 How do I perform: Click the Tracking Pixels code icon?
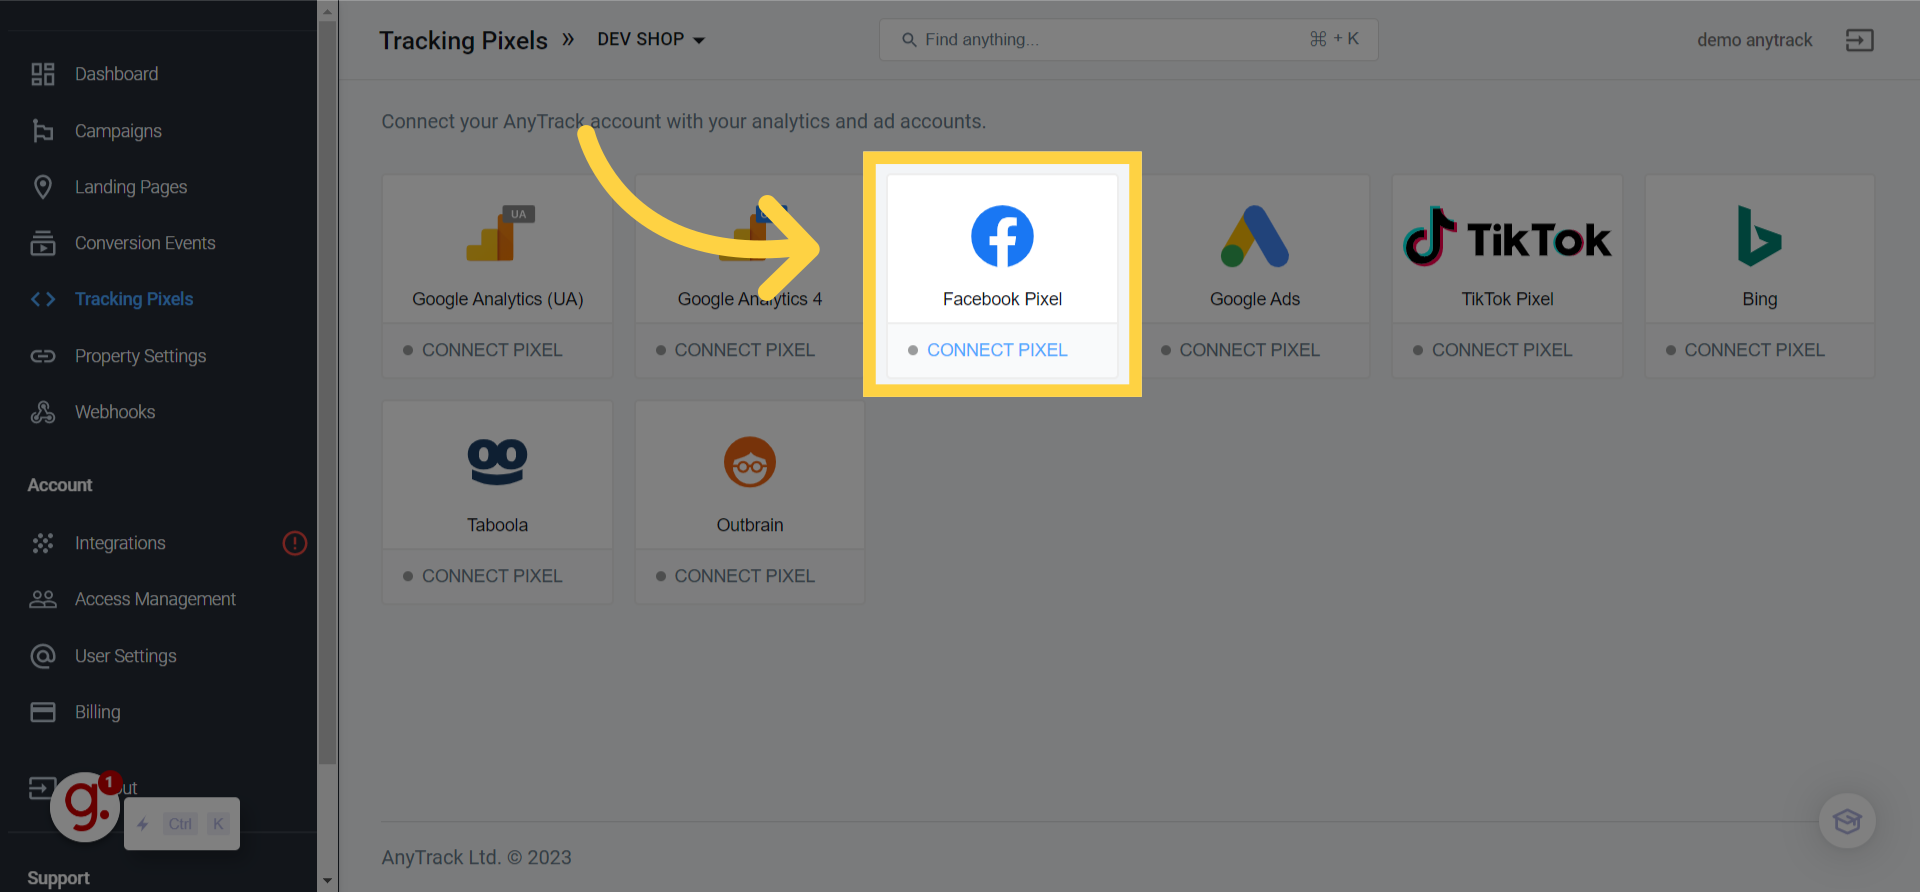coord(43,299)
